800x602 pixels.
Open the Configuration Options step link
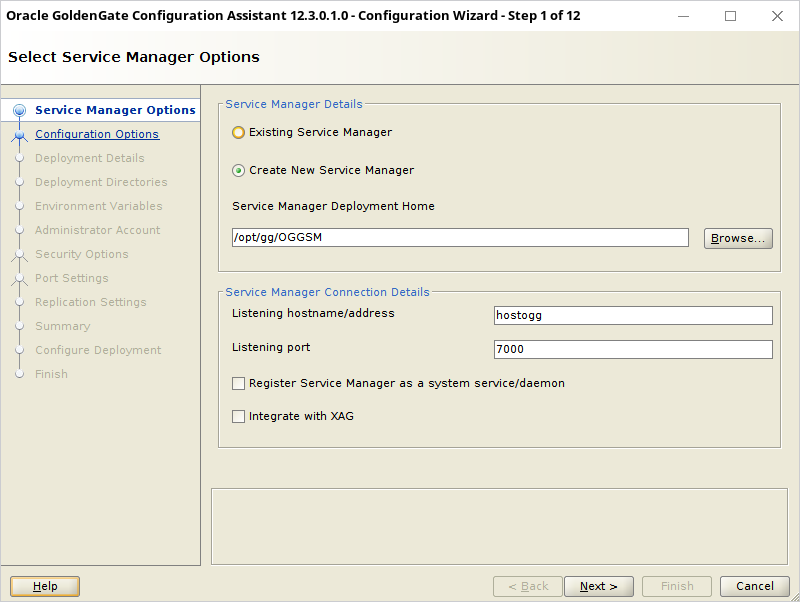[97, 134]
